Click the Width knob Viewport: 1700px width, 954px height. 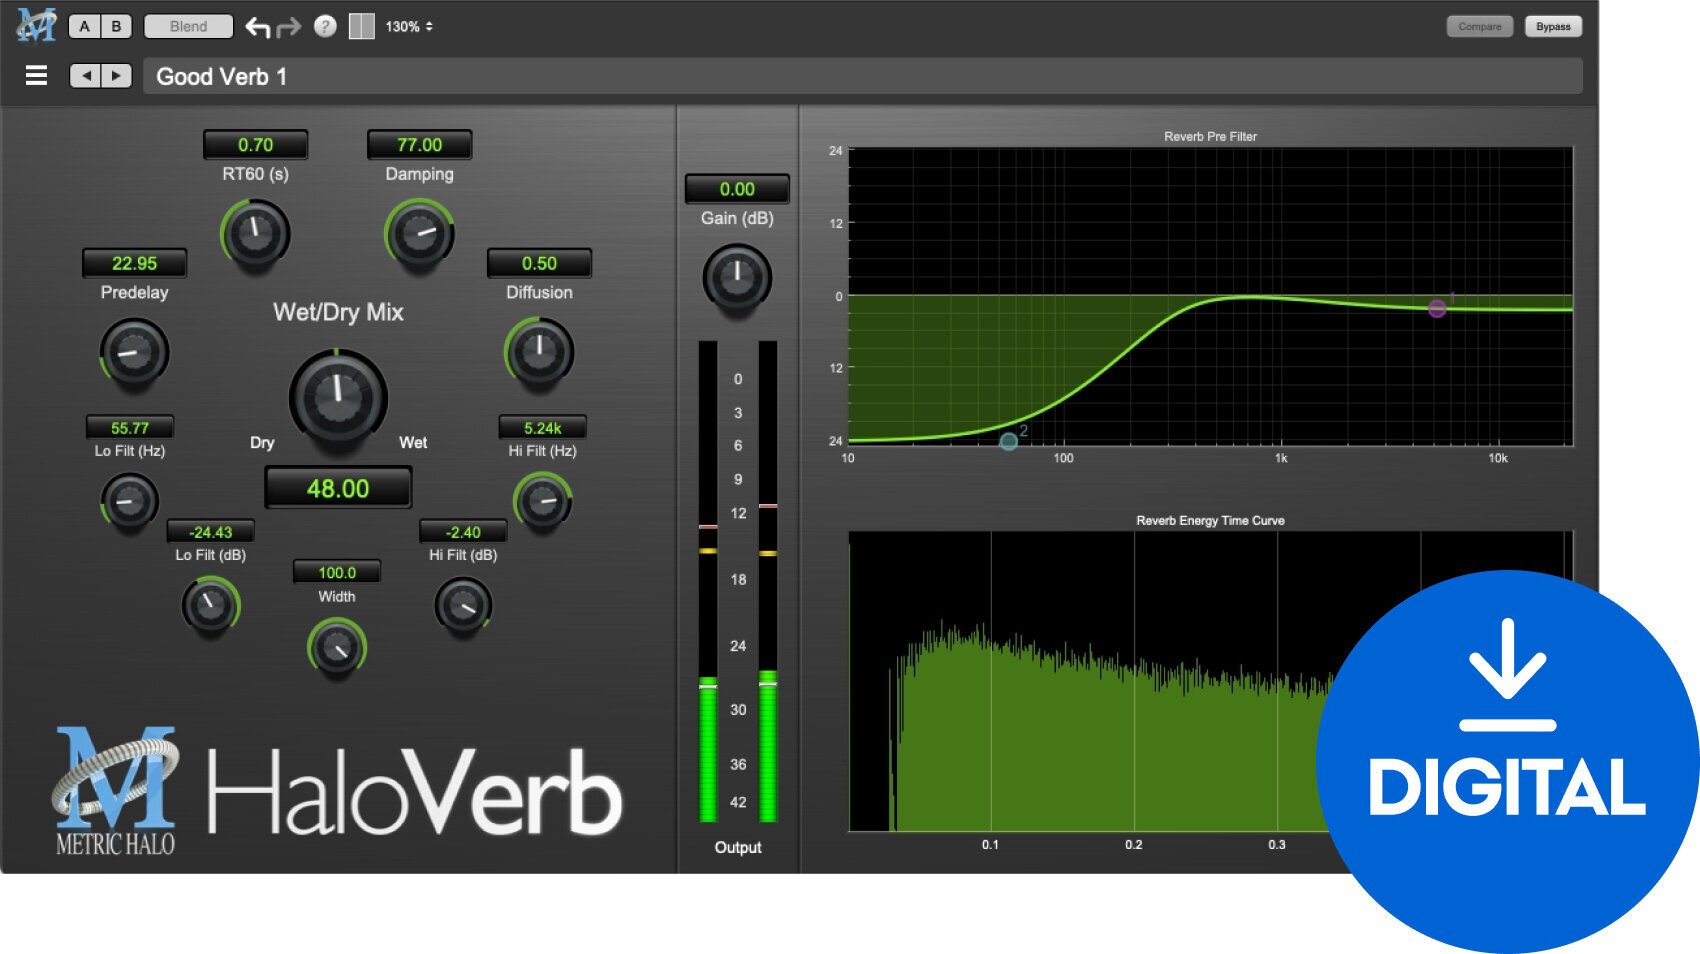(x=337, y=648)
